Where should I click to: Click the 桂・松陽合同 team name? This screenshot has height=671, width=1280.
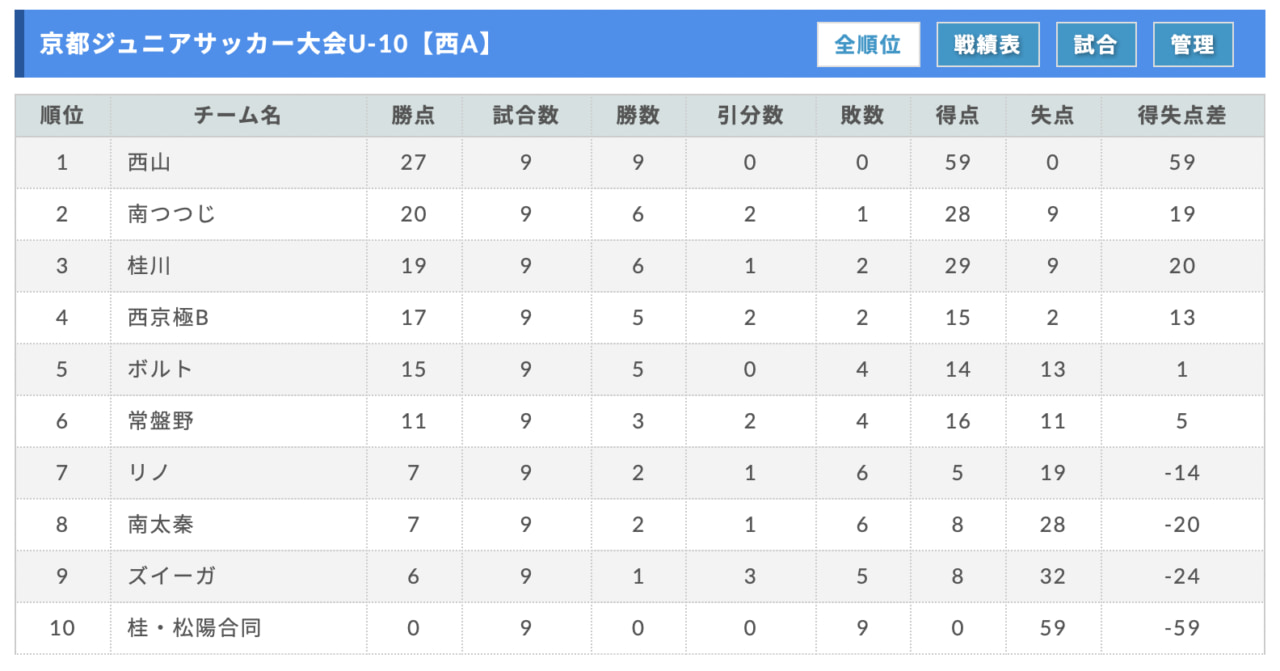pyautogui.click(x=195, y=629)
